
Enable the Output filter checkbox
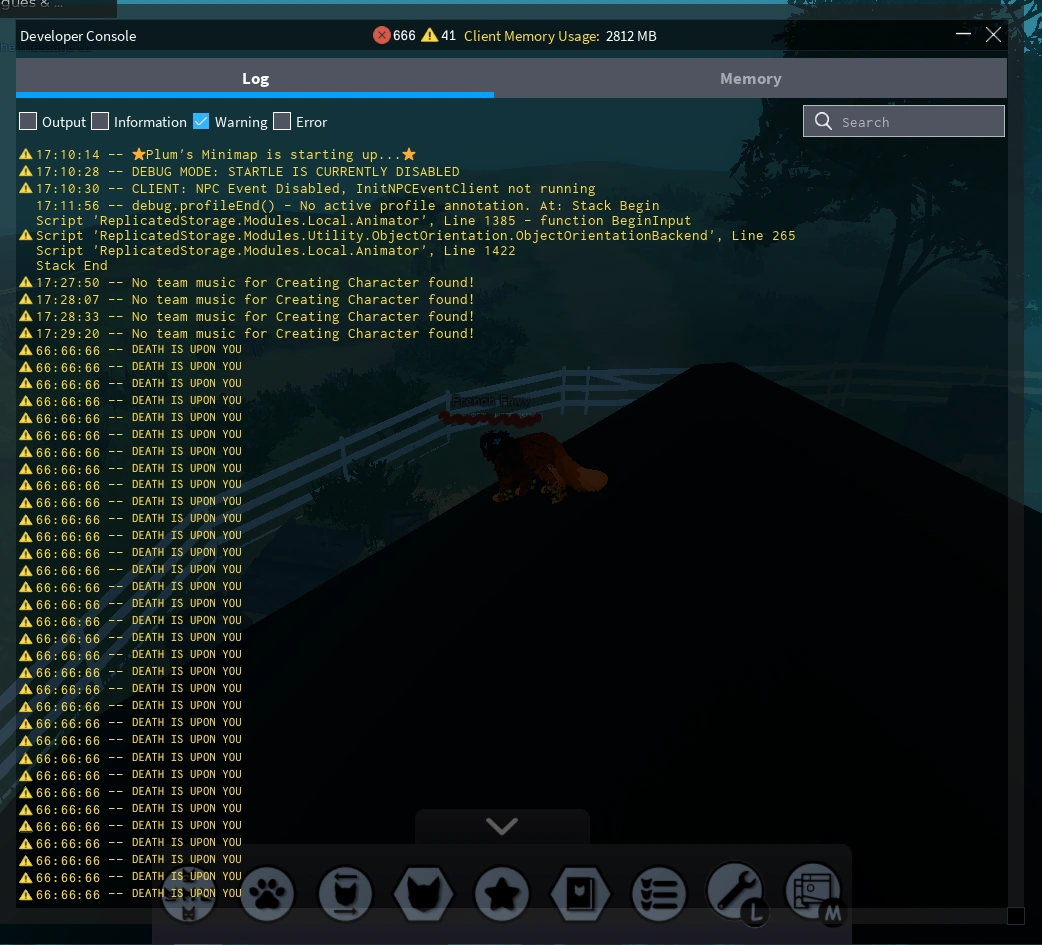[28, 121]
